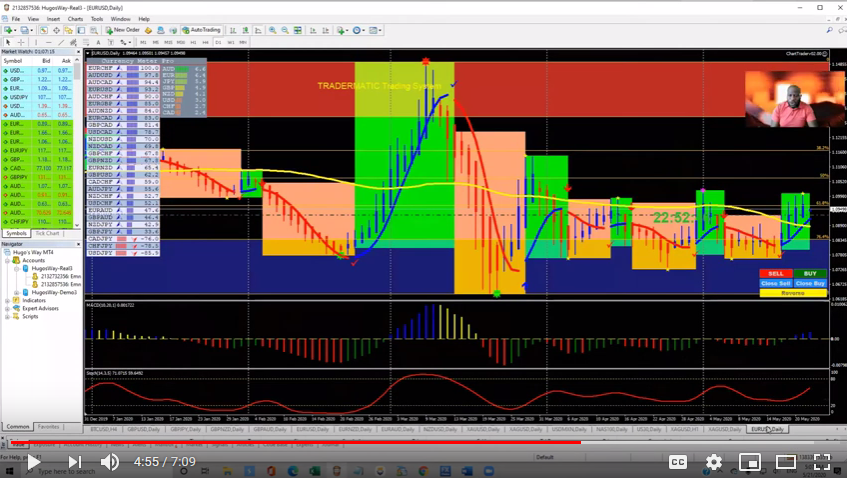This screenshot has width=847, height=478.
Task: Select the cursor arrow tool
Action: (8, 42)
